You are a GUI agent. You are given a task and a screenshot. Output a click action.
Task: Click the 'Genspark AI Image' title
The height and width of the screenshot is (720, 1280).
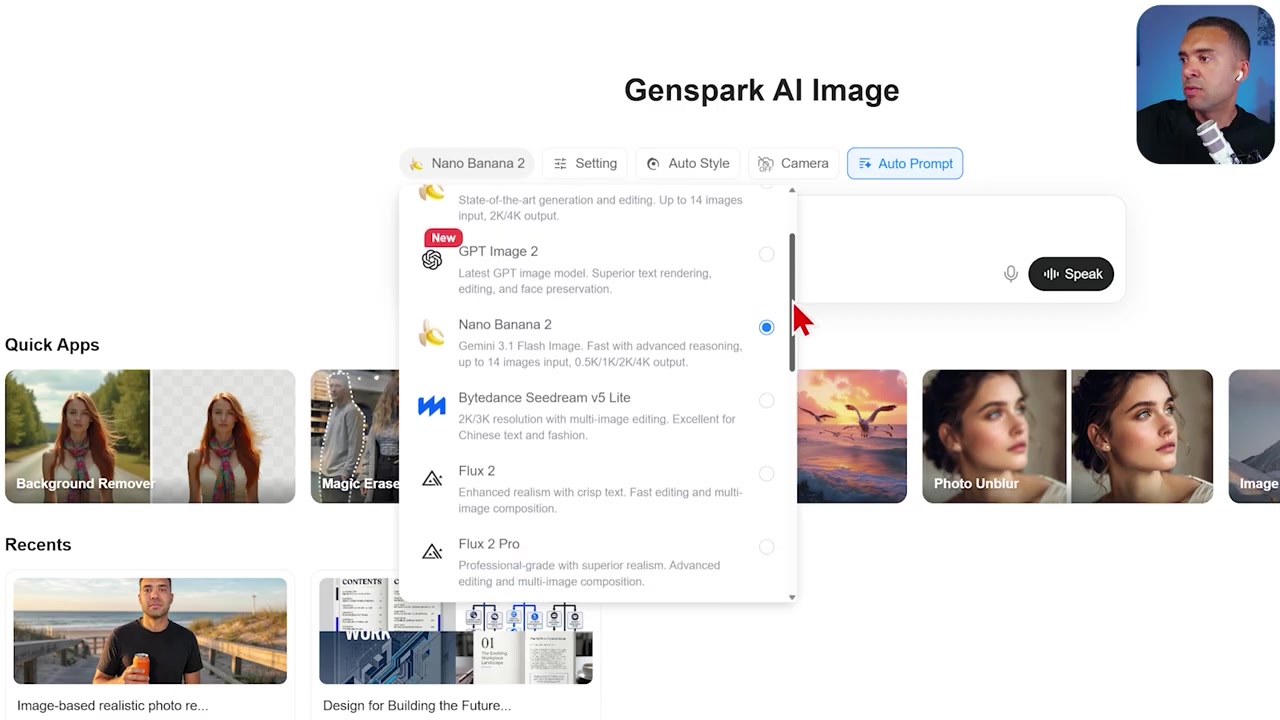tap(762, 90)
